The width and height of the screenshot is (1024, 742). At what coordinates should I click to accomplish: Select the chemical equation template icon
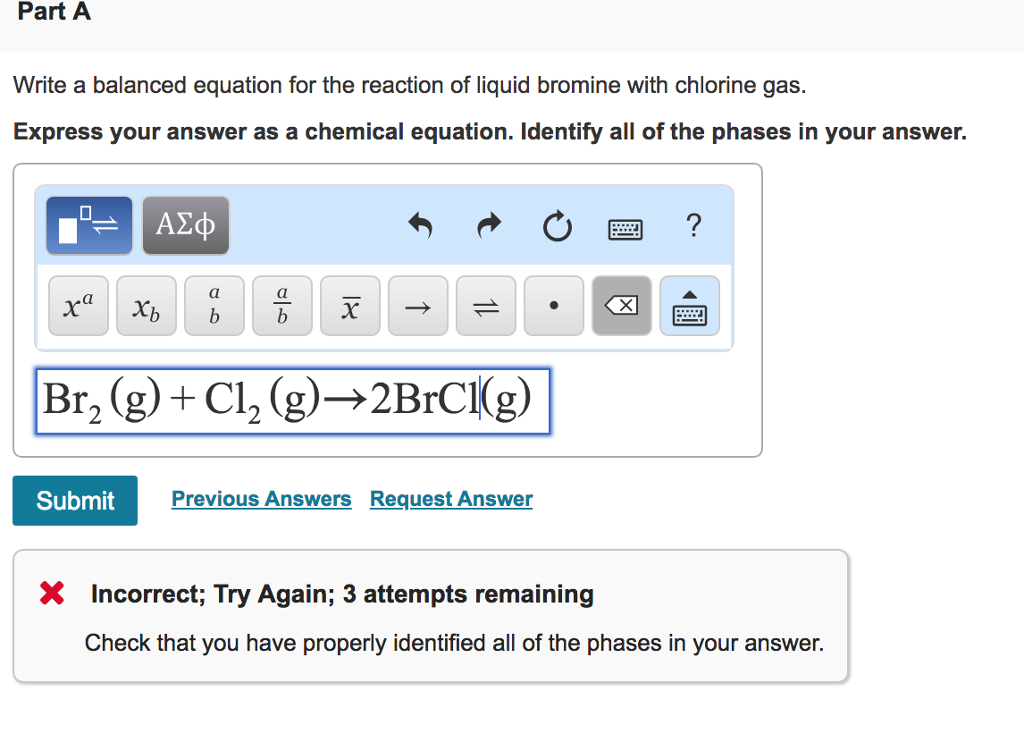(x=88, y=225)
